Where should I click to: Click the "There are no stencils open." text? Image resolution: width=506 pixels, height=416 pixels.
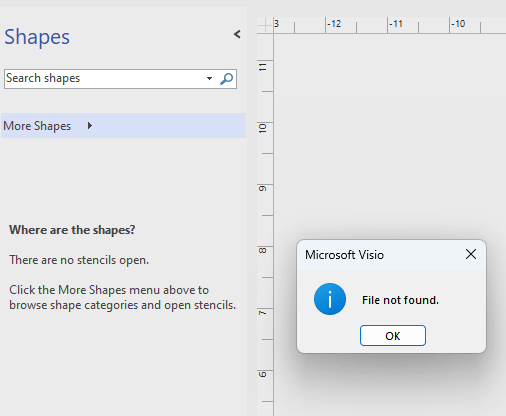(79, 260)
